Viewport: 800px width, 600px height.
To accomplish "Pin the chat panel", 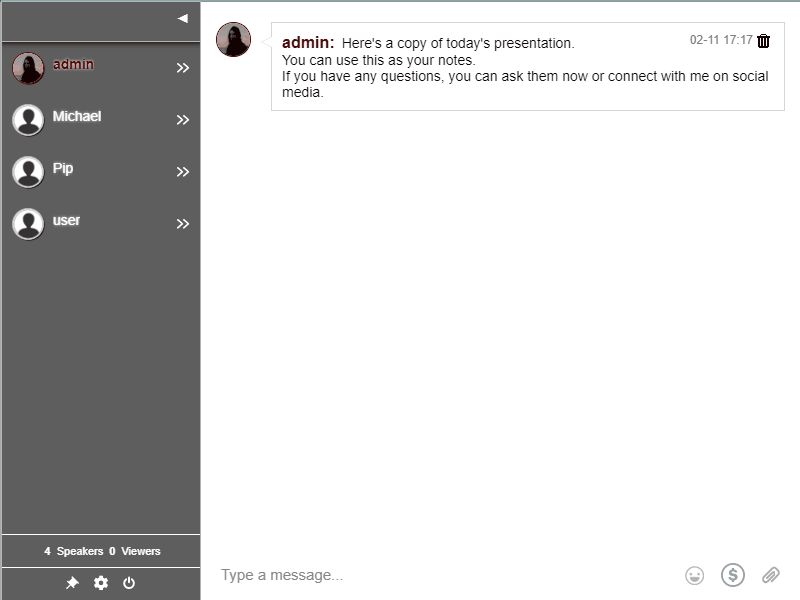I will click(x=72, y=583).
